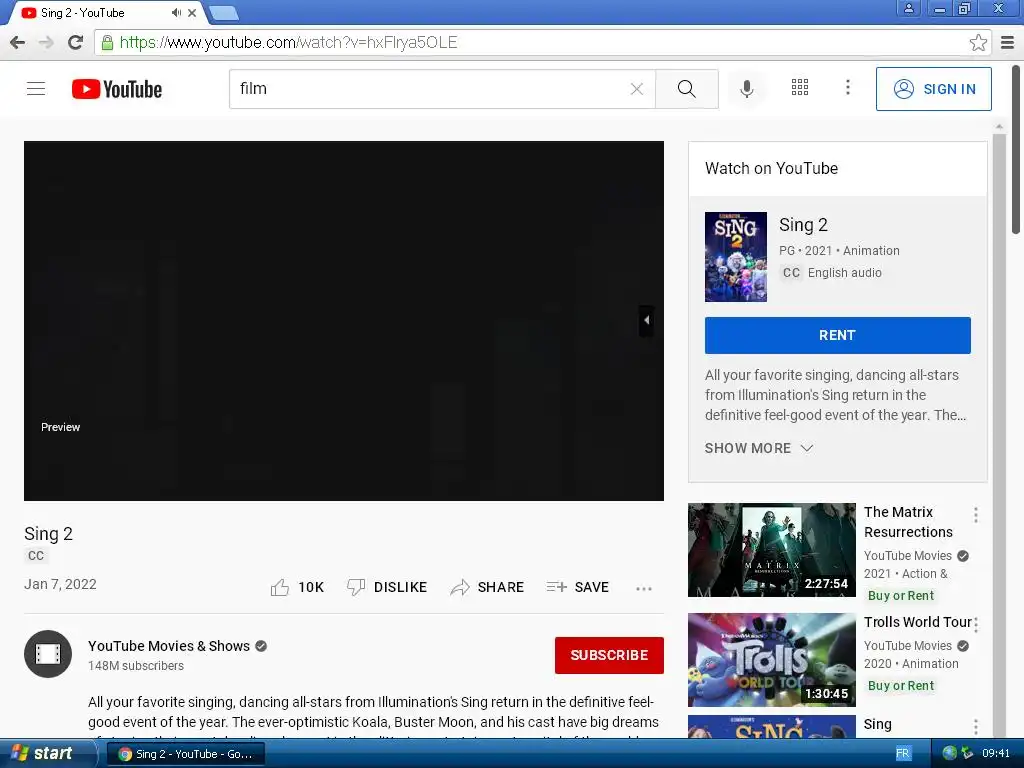Bookmark this page with the star

978,42
